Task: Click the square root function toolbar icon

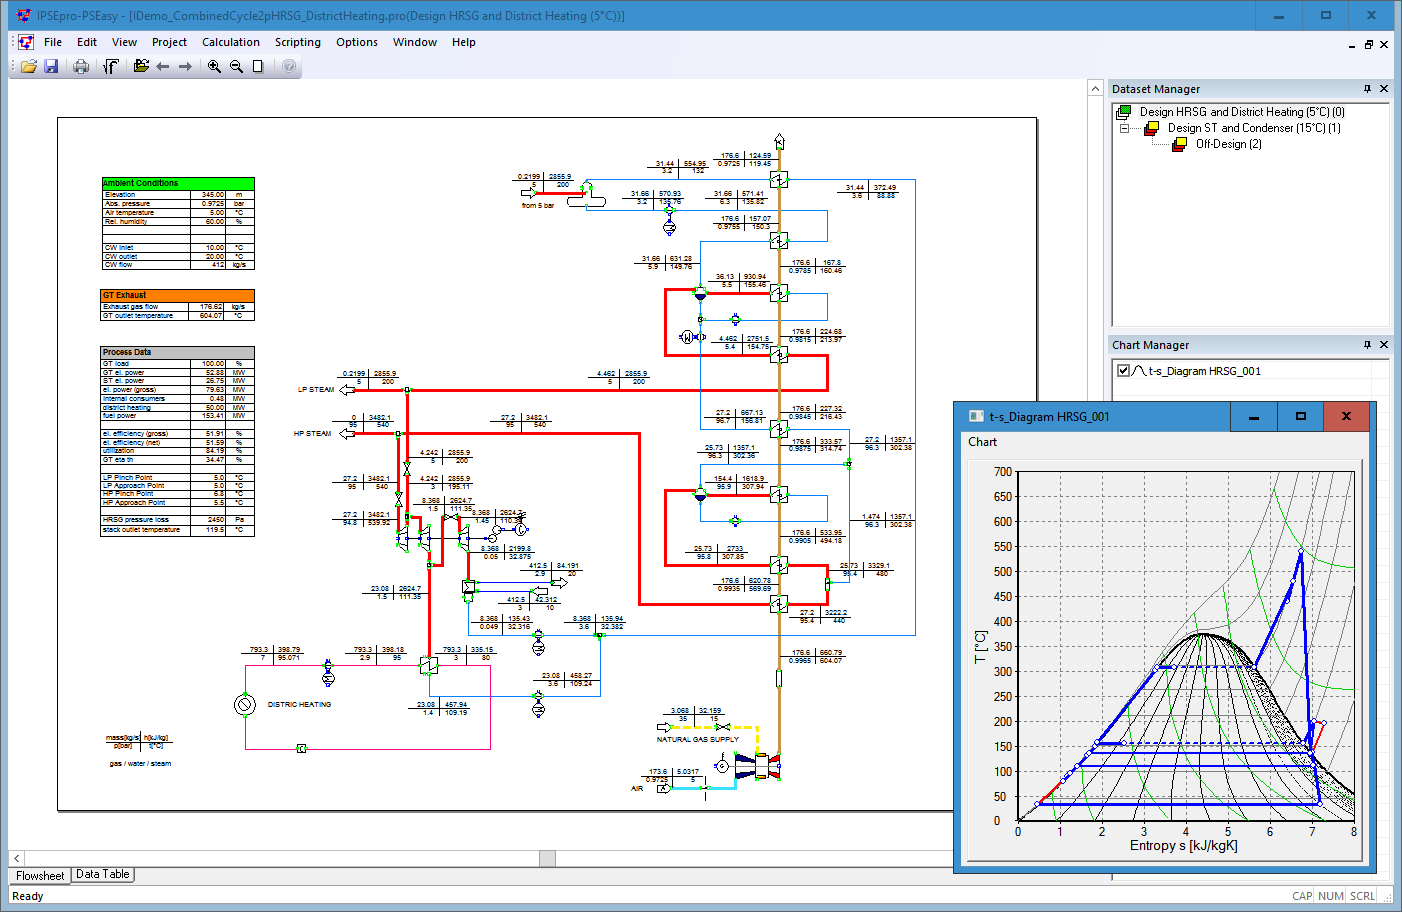Action: click(x=111, y=66)
